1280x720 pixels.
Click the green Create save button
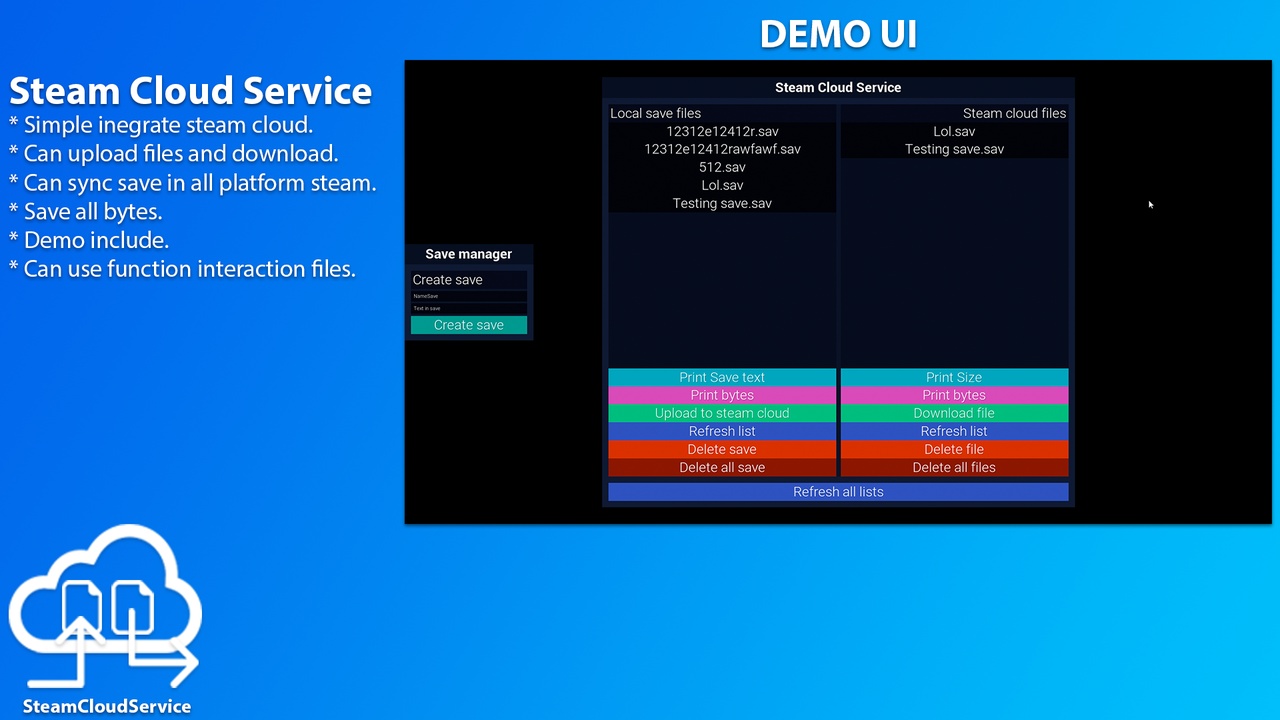[469, 325]
